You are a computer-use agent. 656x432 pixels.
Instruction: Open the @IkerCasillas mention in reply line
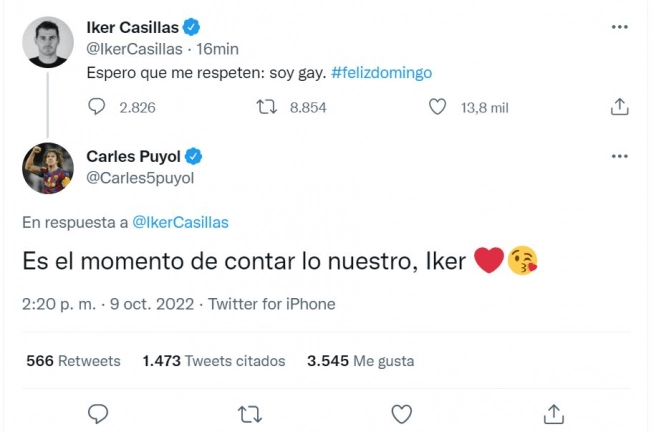[180, 222]
